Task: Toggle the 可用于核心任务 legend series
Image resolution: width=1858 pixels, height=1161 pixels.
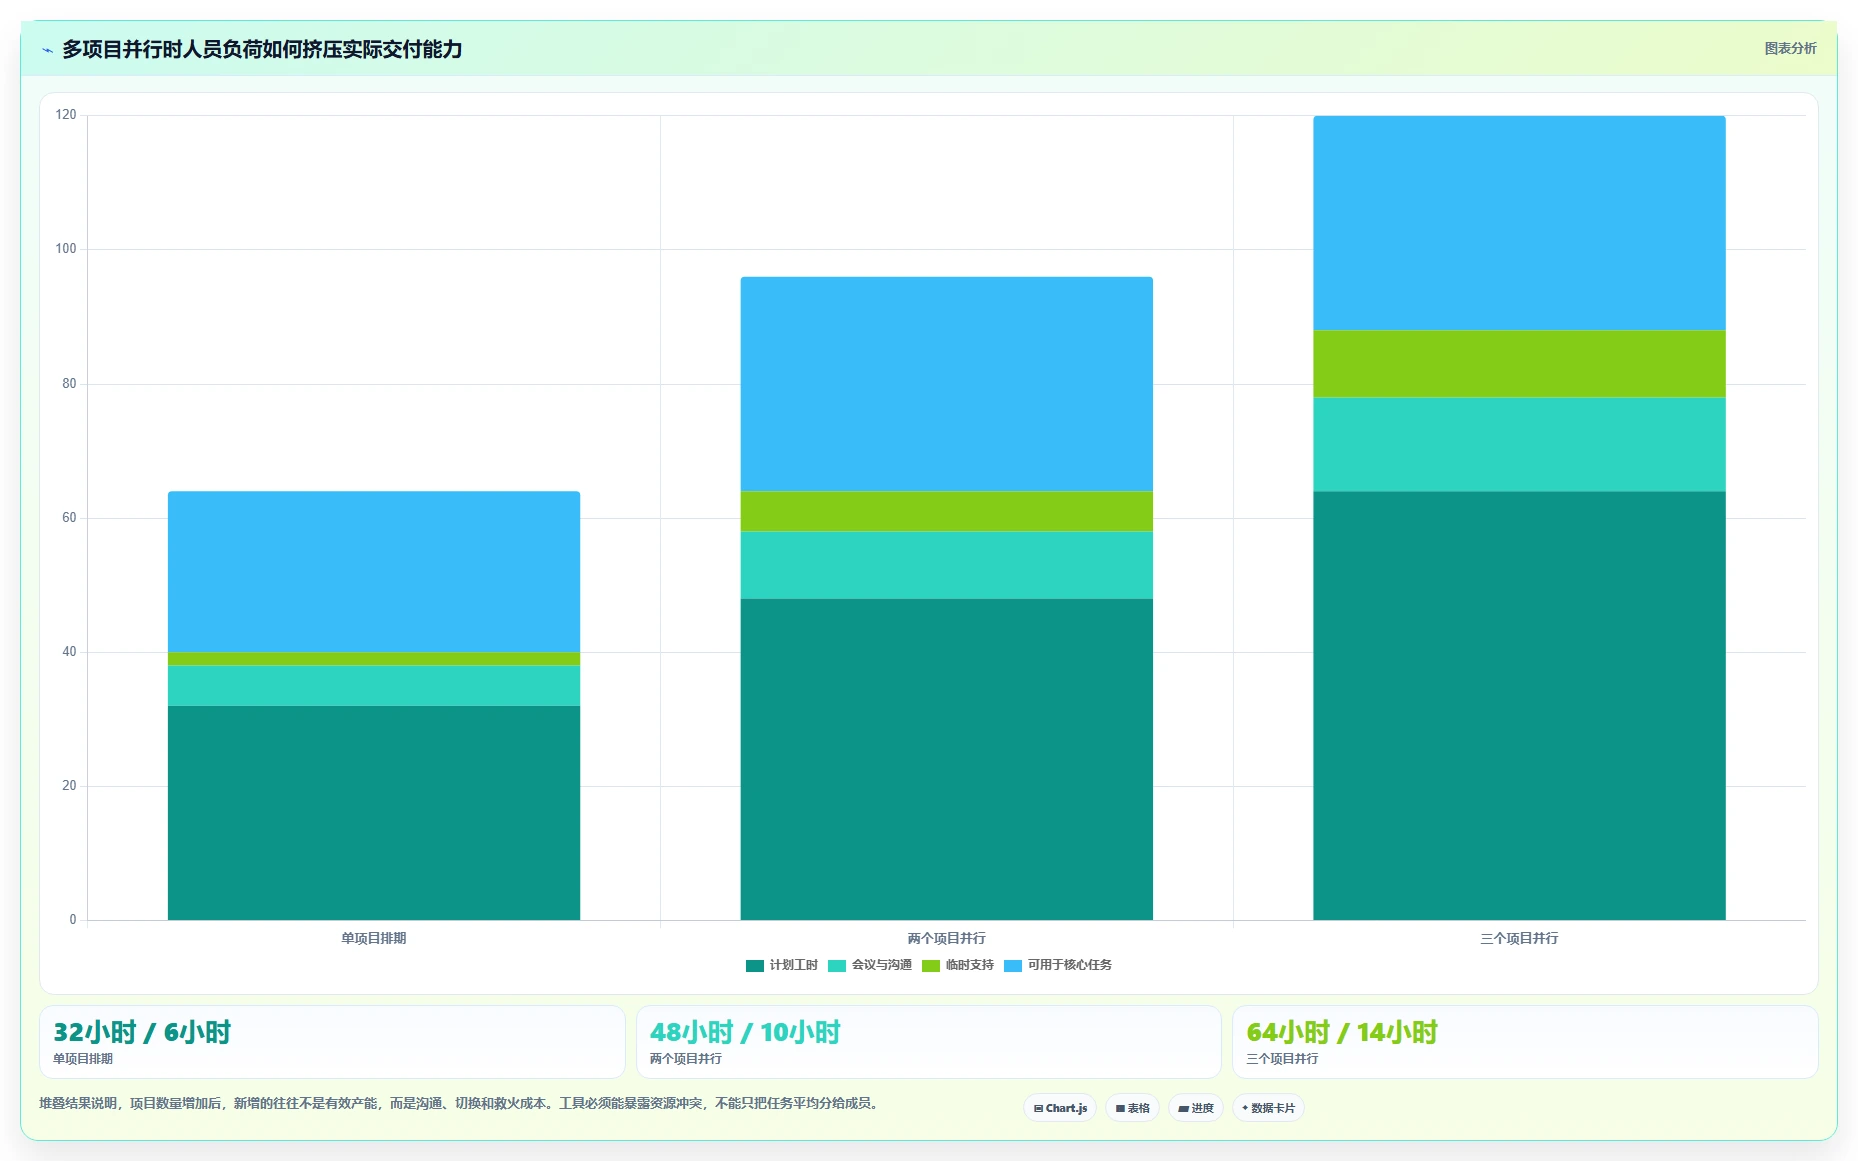Action: pyautogui.click(x=1058, y=965)
